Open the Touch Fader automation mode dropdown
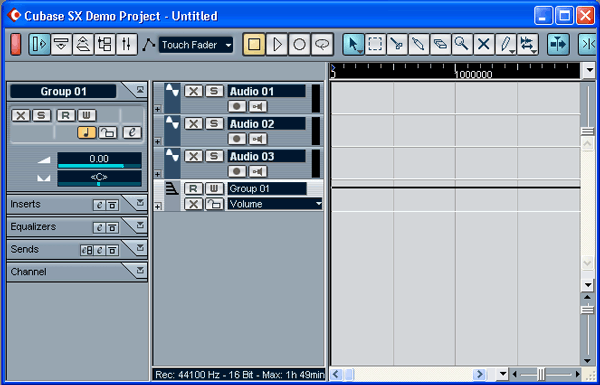Screen dimensions: 600x385 pos(196,45)
